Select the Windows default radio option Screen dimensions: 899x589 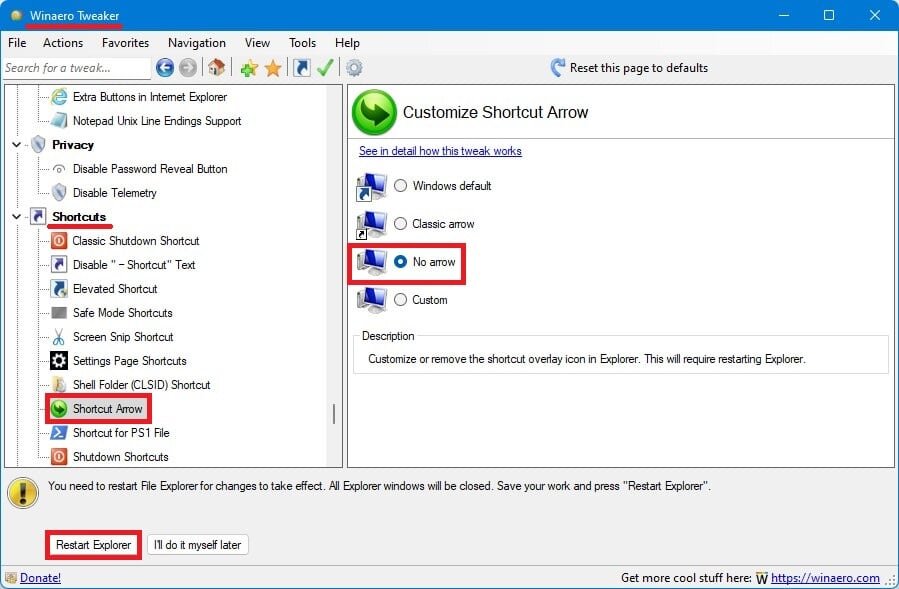(x=400, y=186)
